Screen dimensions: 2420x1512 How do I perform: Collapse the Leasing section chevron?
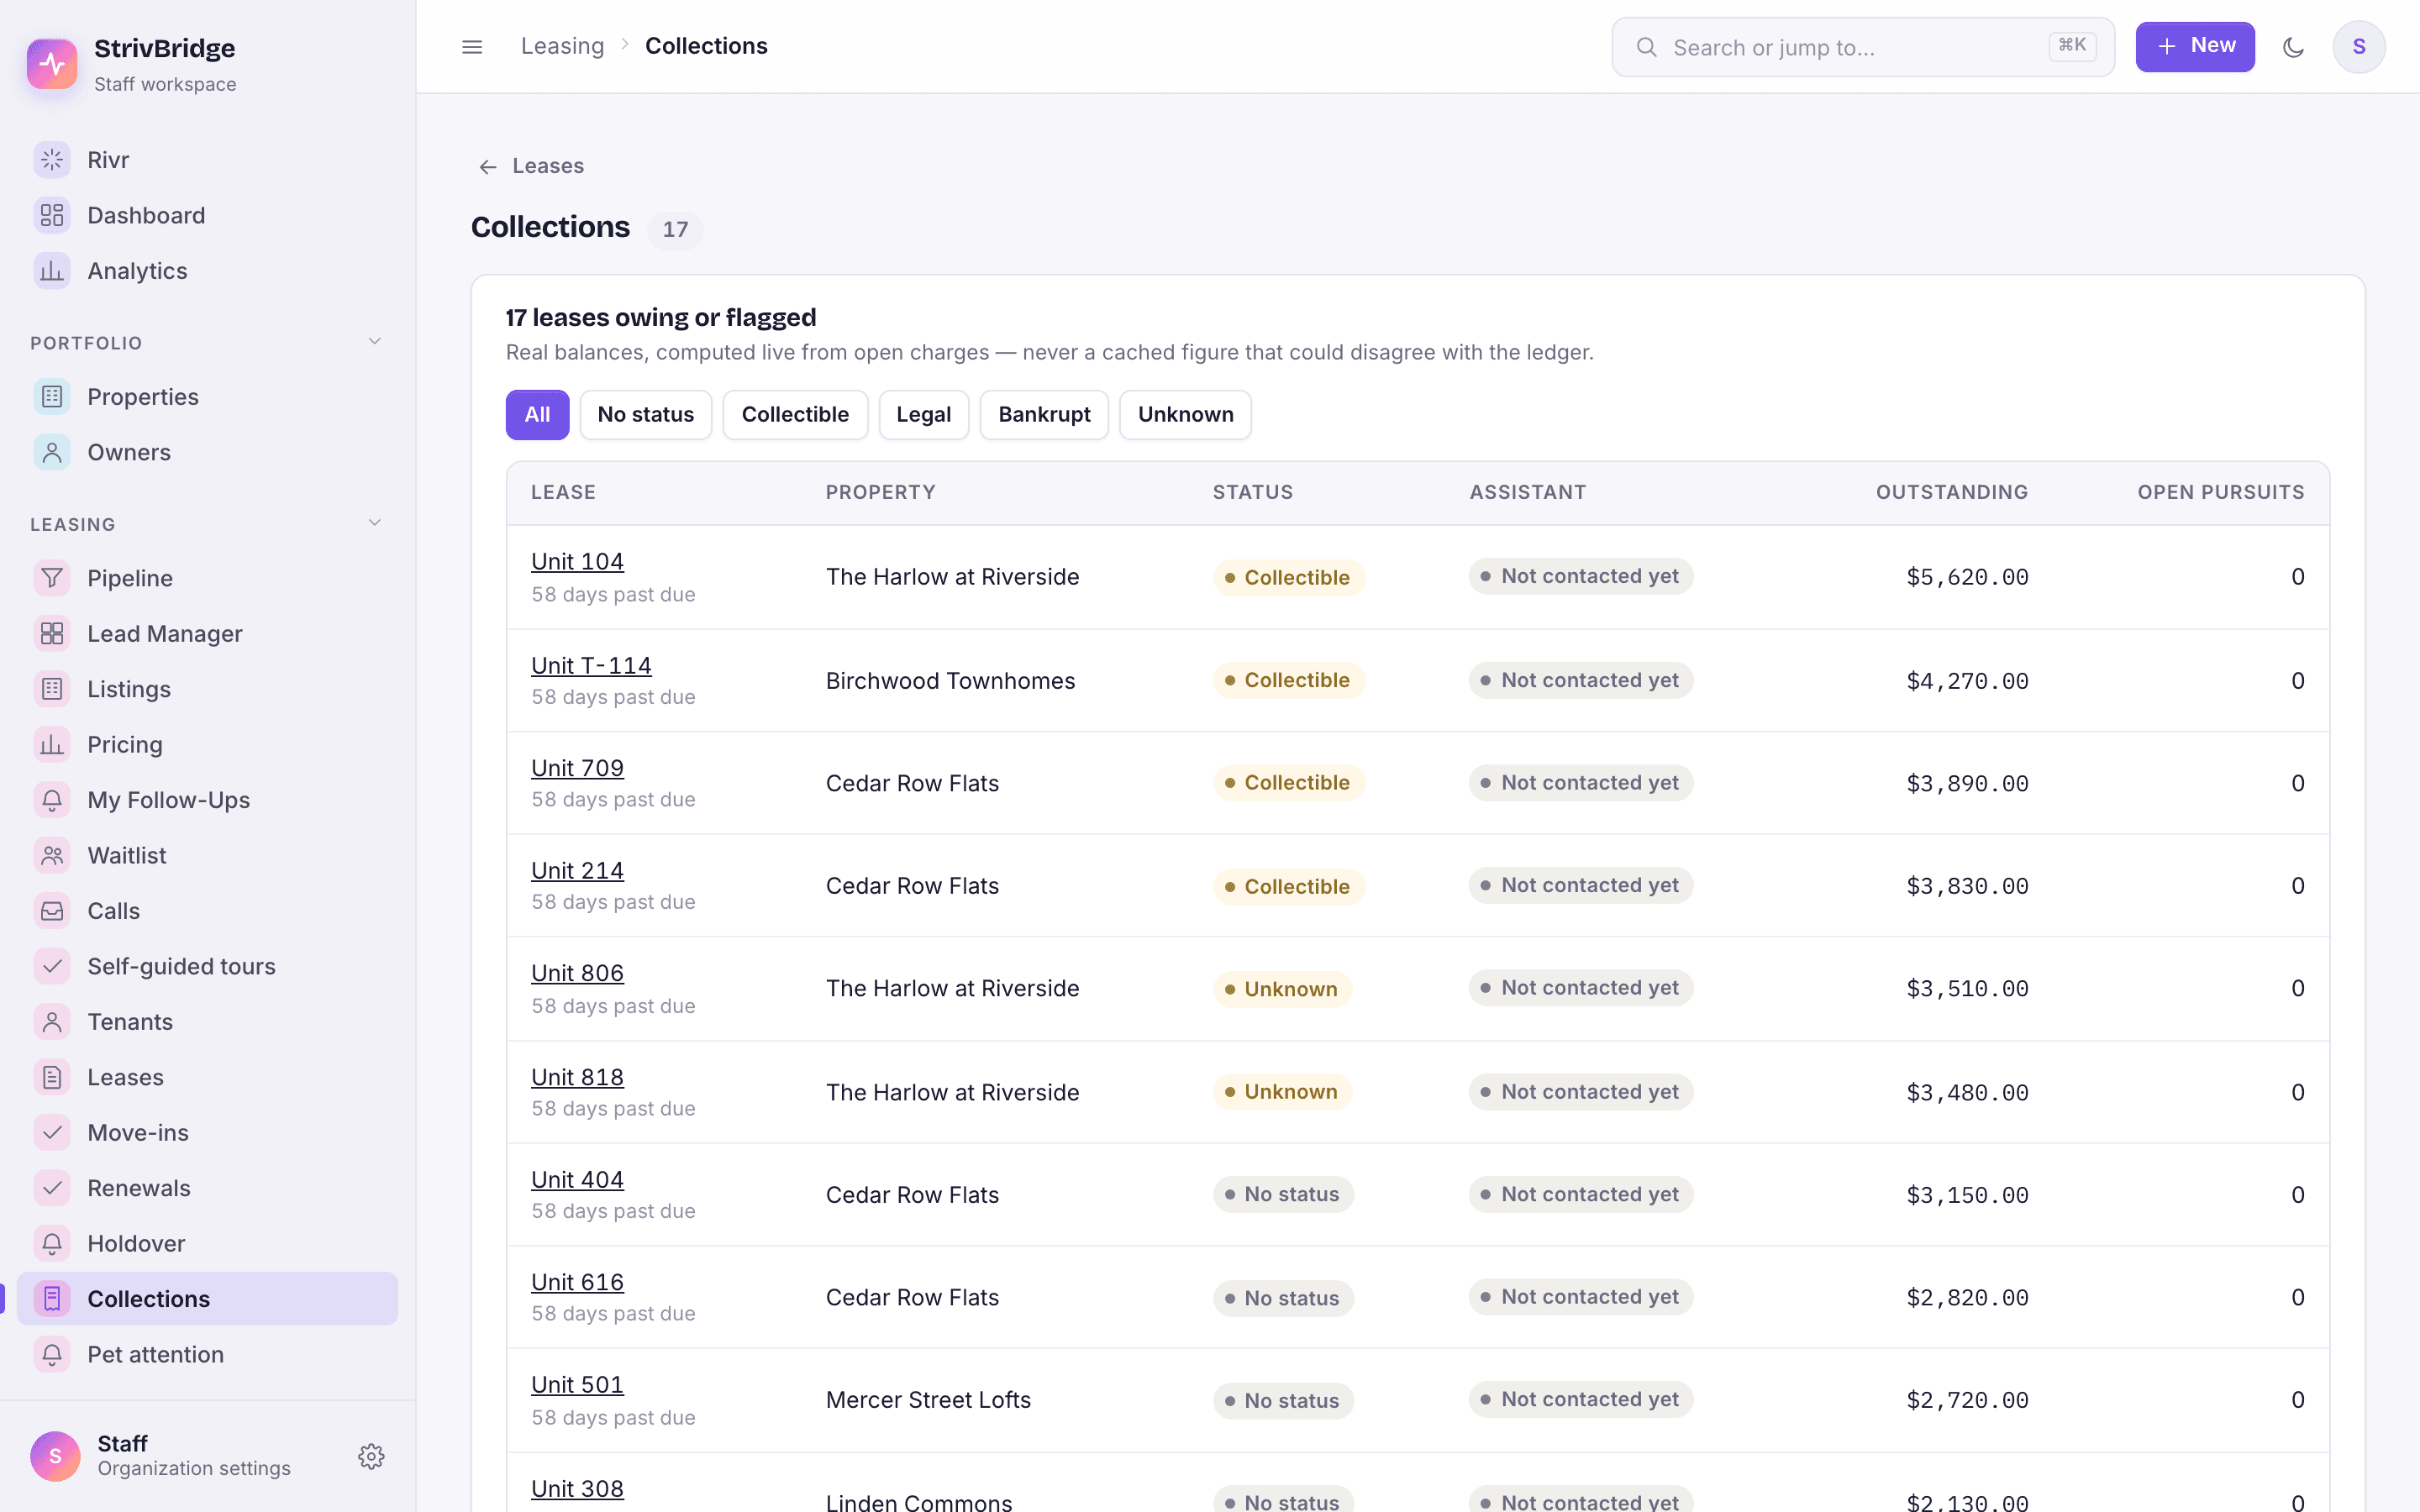click(x=375, y=523)
